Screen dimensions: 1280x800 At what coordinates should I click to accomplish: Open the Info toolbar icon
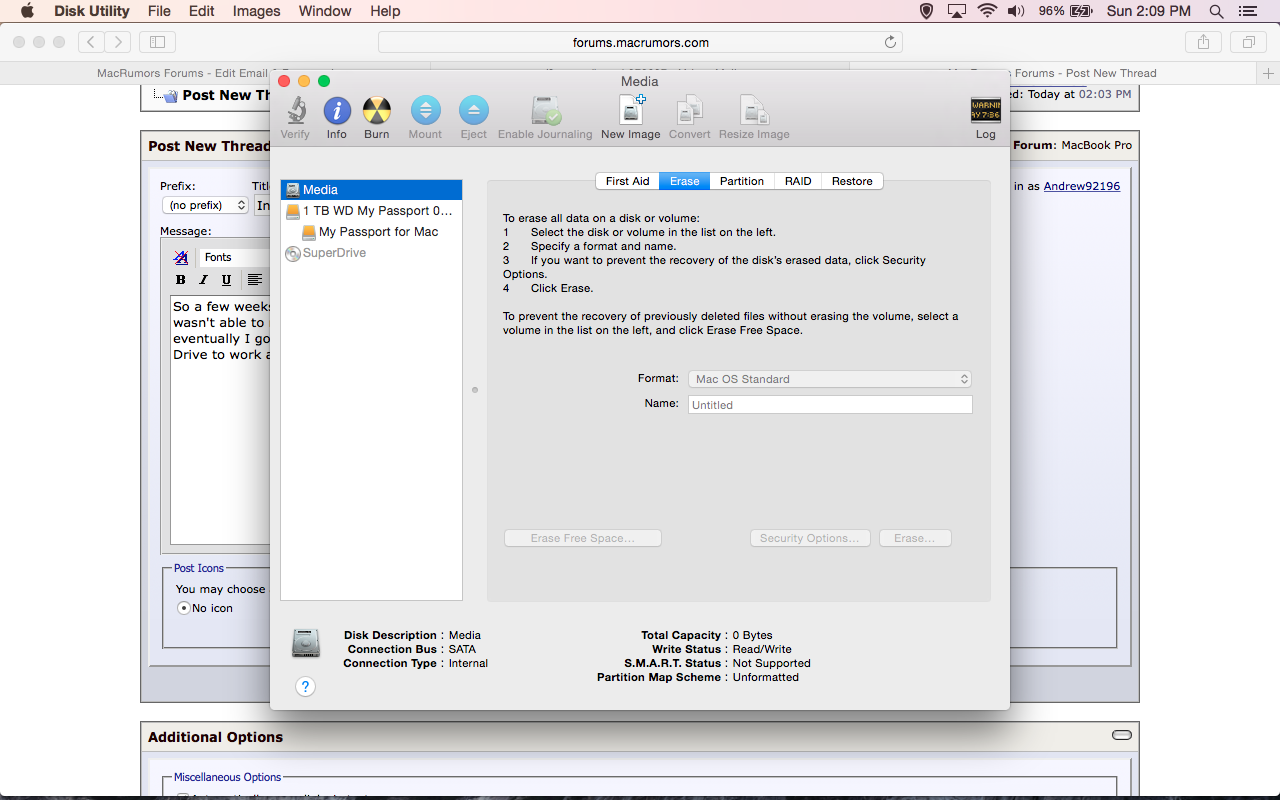(x=337, y=111)
